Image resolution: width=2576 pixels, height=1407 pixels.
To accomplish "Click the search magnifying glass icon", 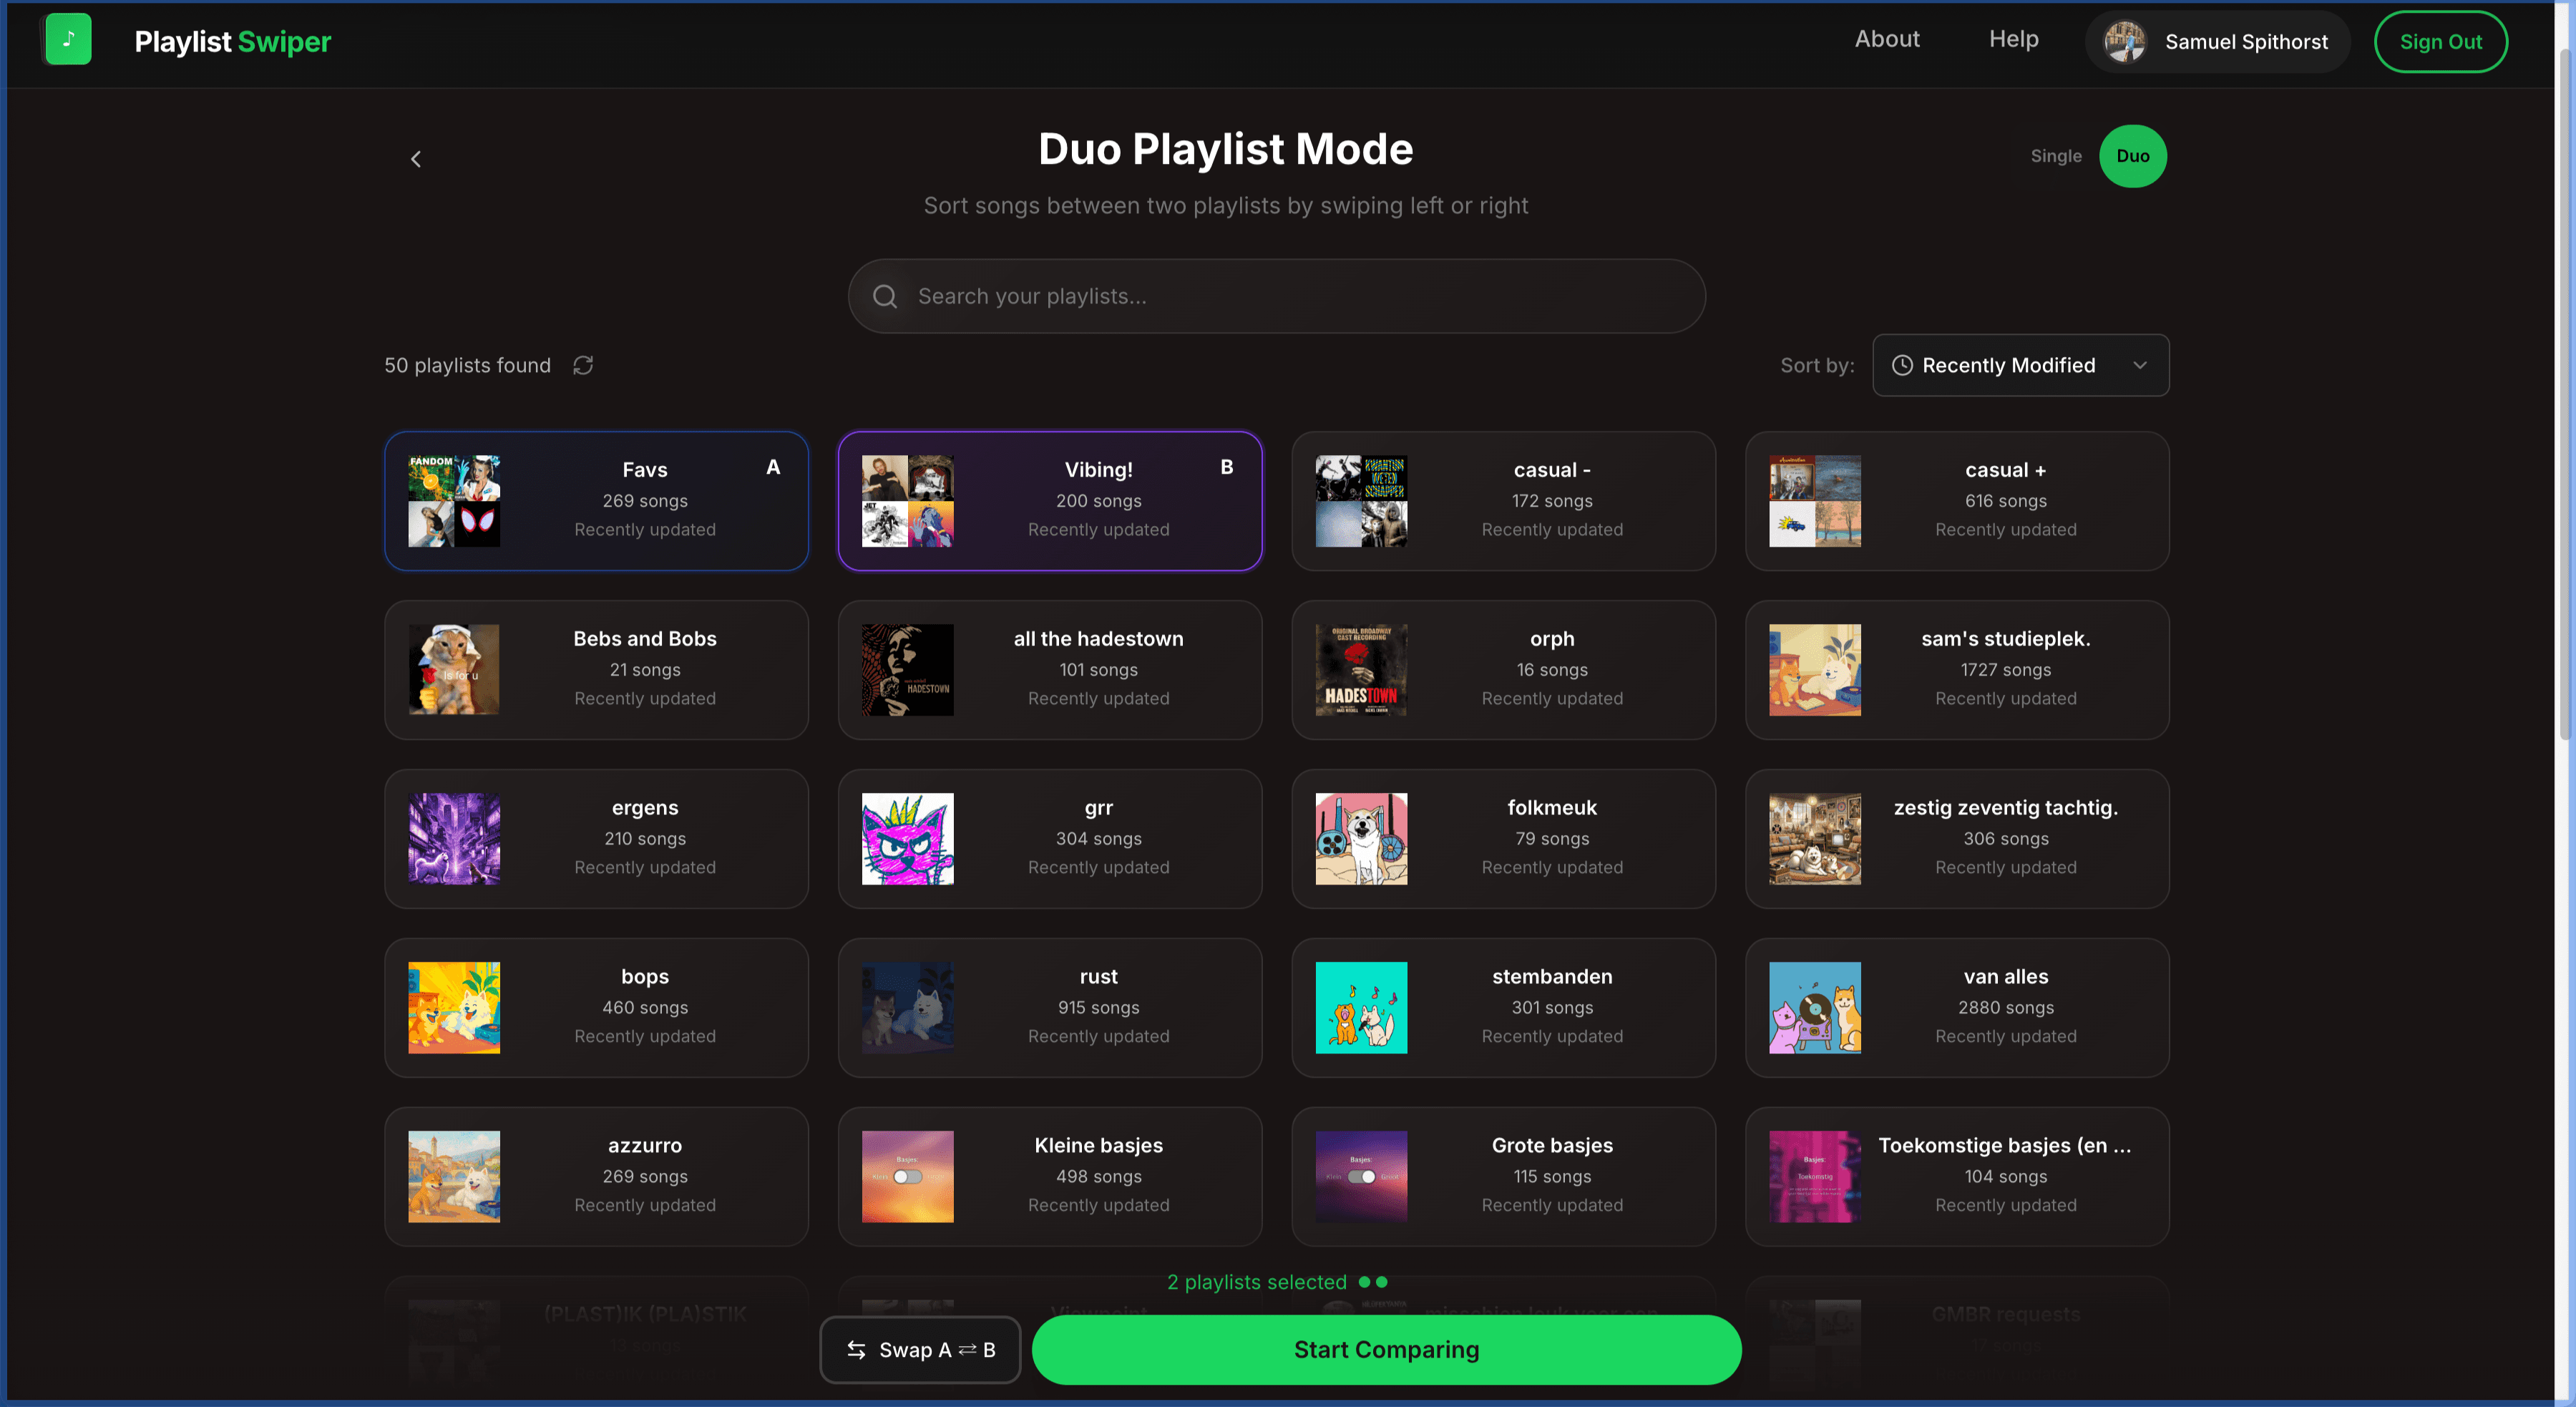I will (x=884, y=296).
